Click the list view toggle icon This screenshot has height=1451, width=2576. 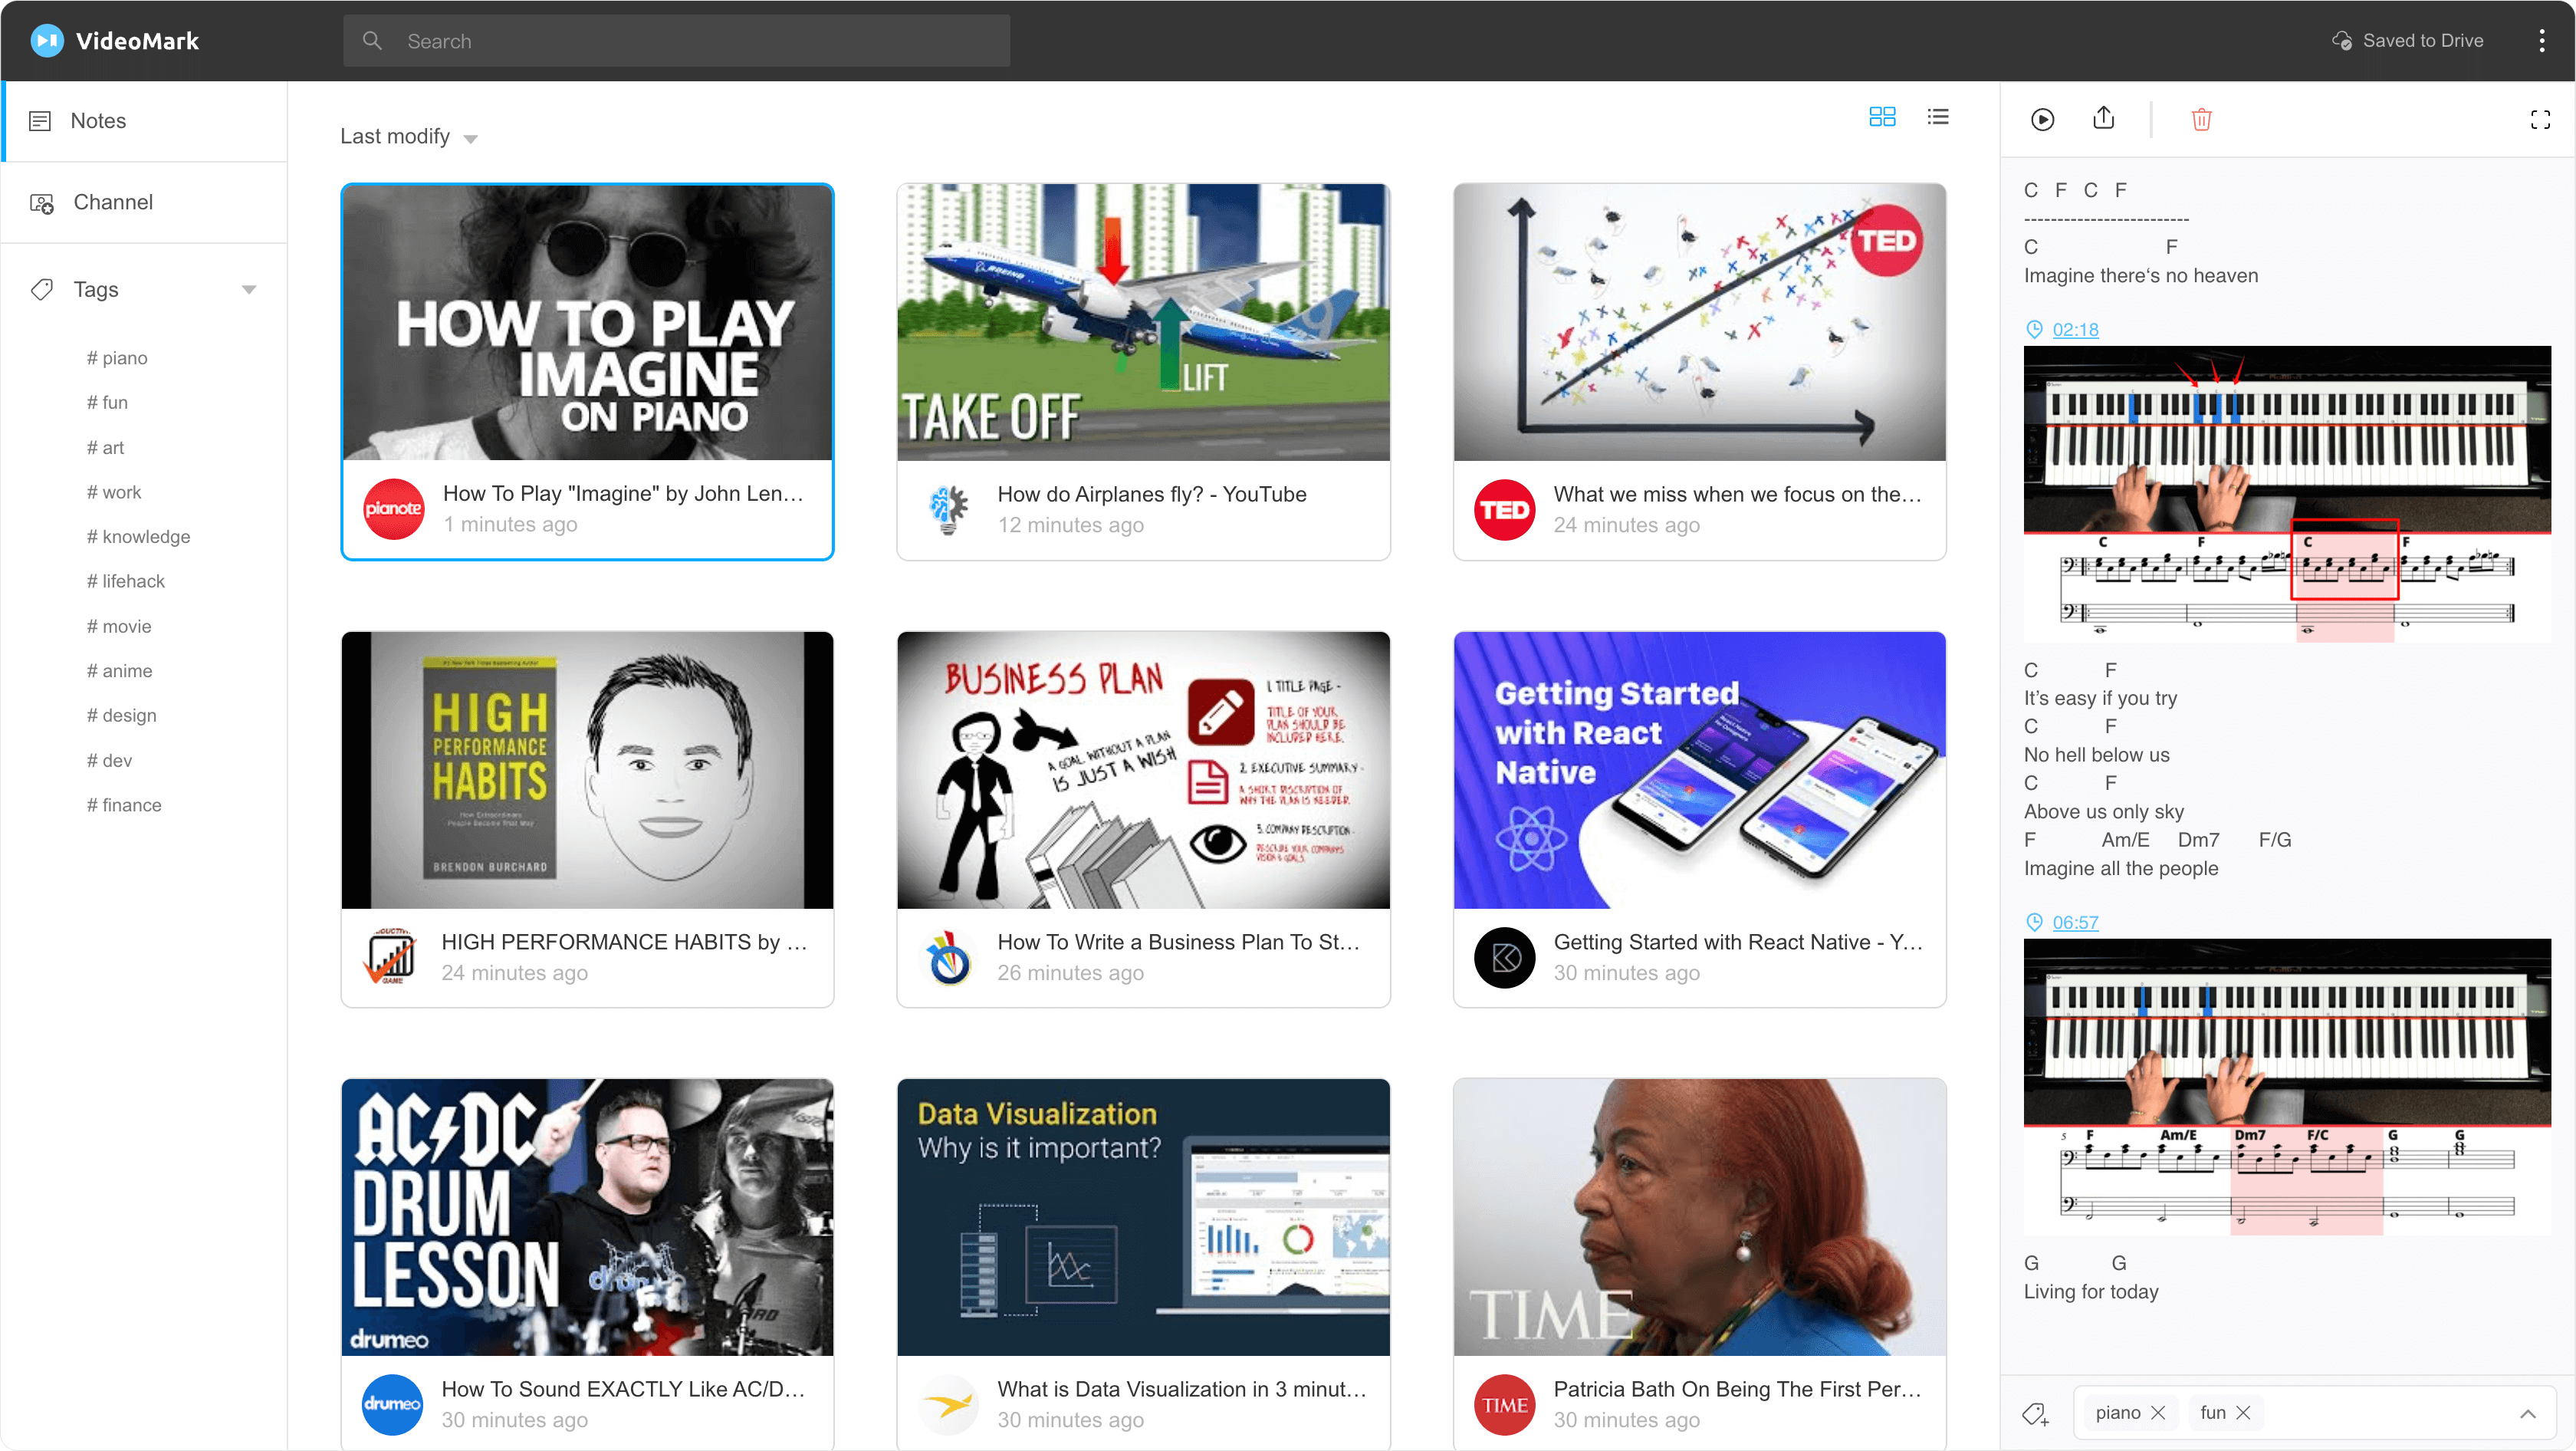point(1937,117)
